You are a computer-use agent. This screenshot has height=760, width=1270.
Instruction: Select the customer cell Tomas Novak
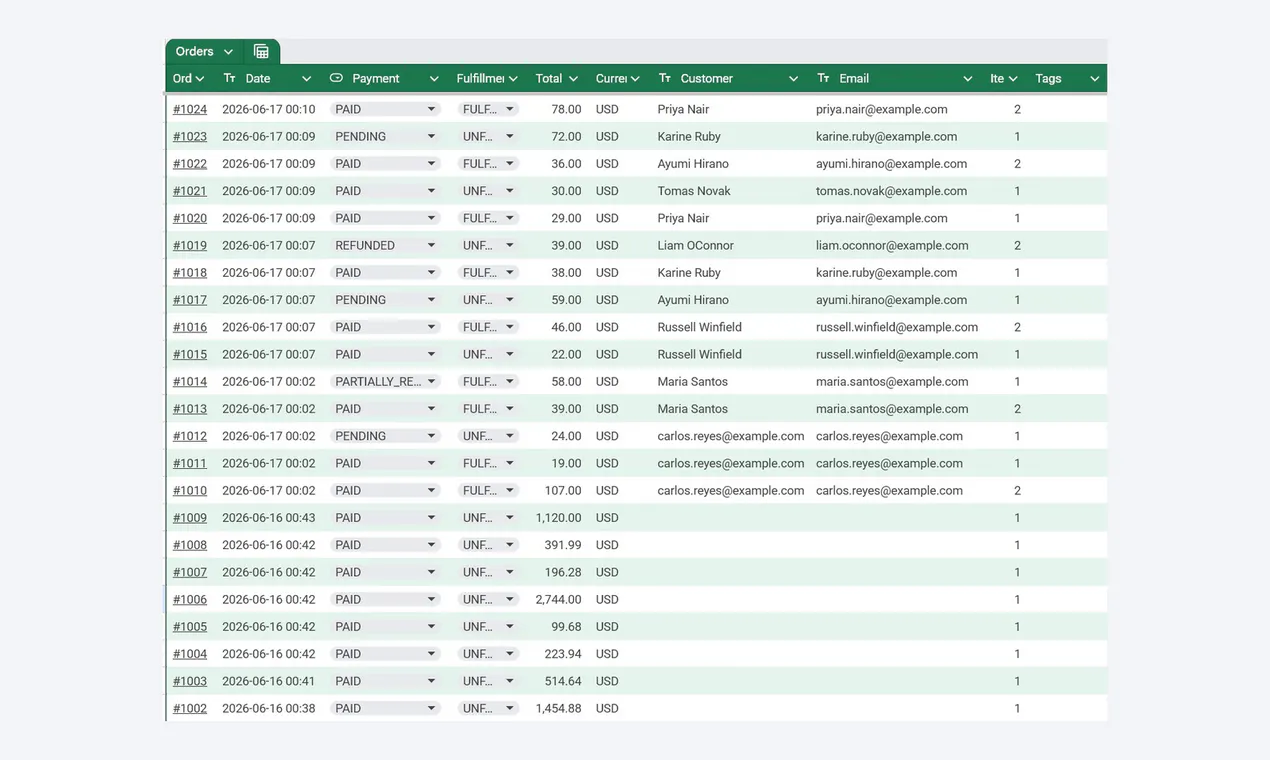[694, 191]
